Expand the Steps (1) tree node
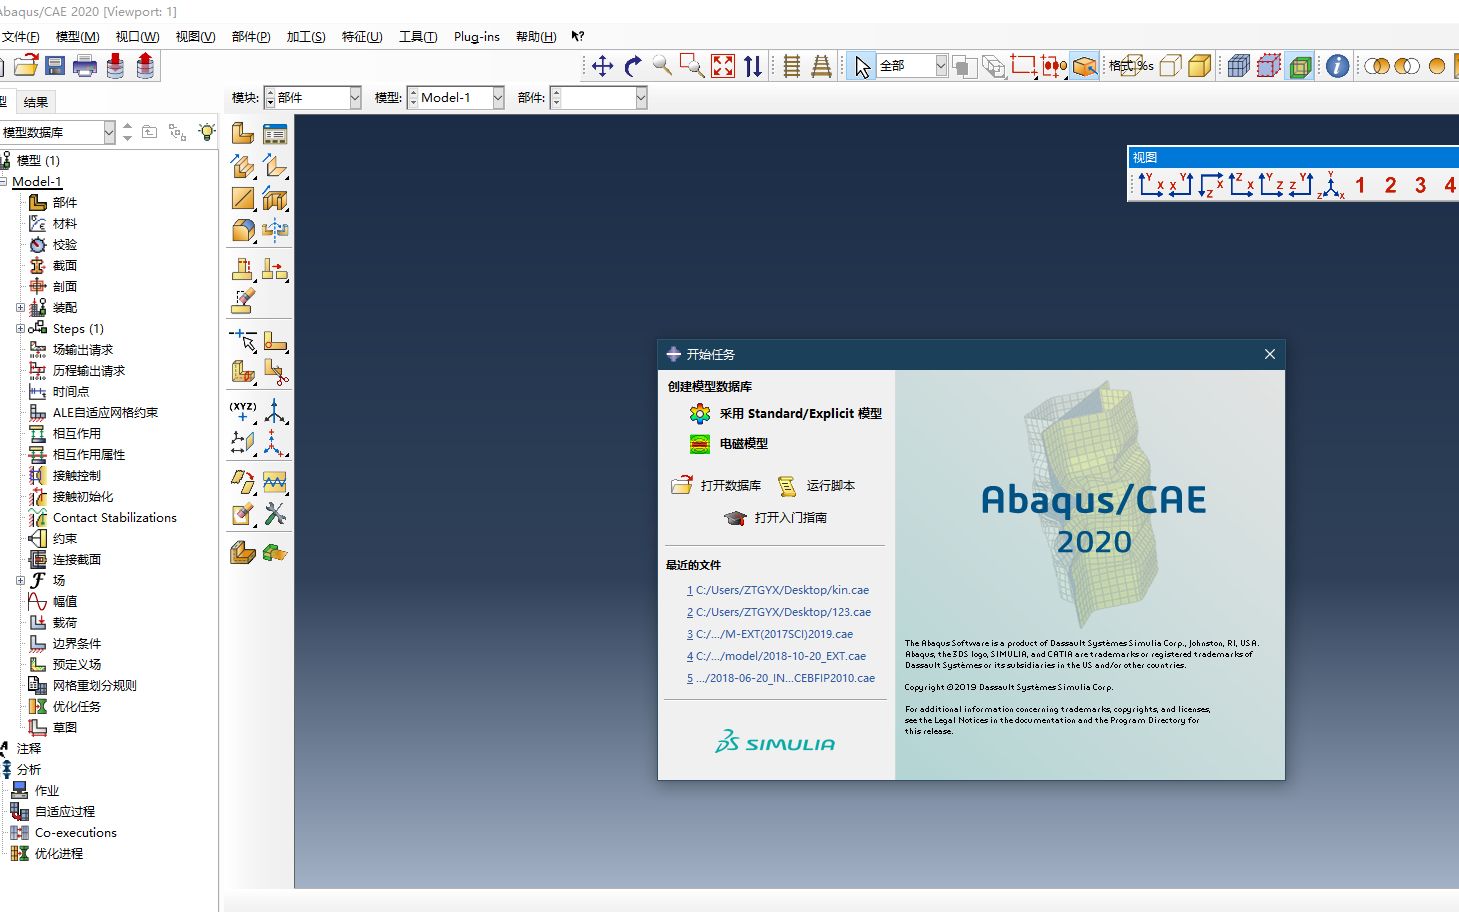Screen dimensions: 1459x912 20,328
